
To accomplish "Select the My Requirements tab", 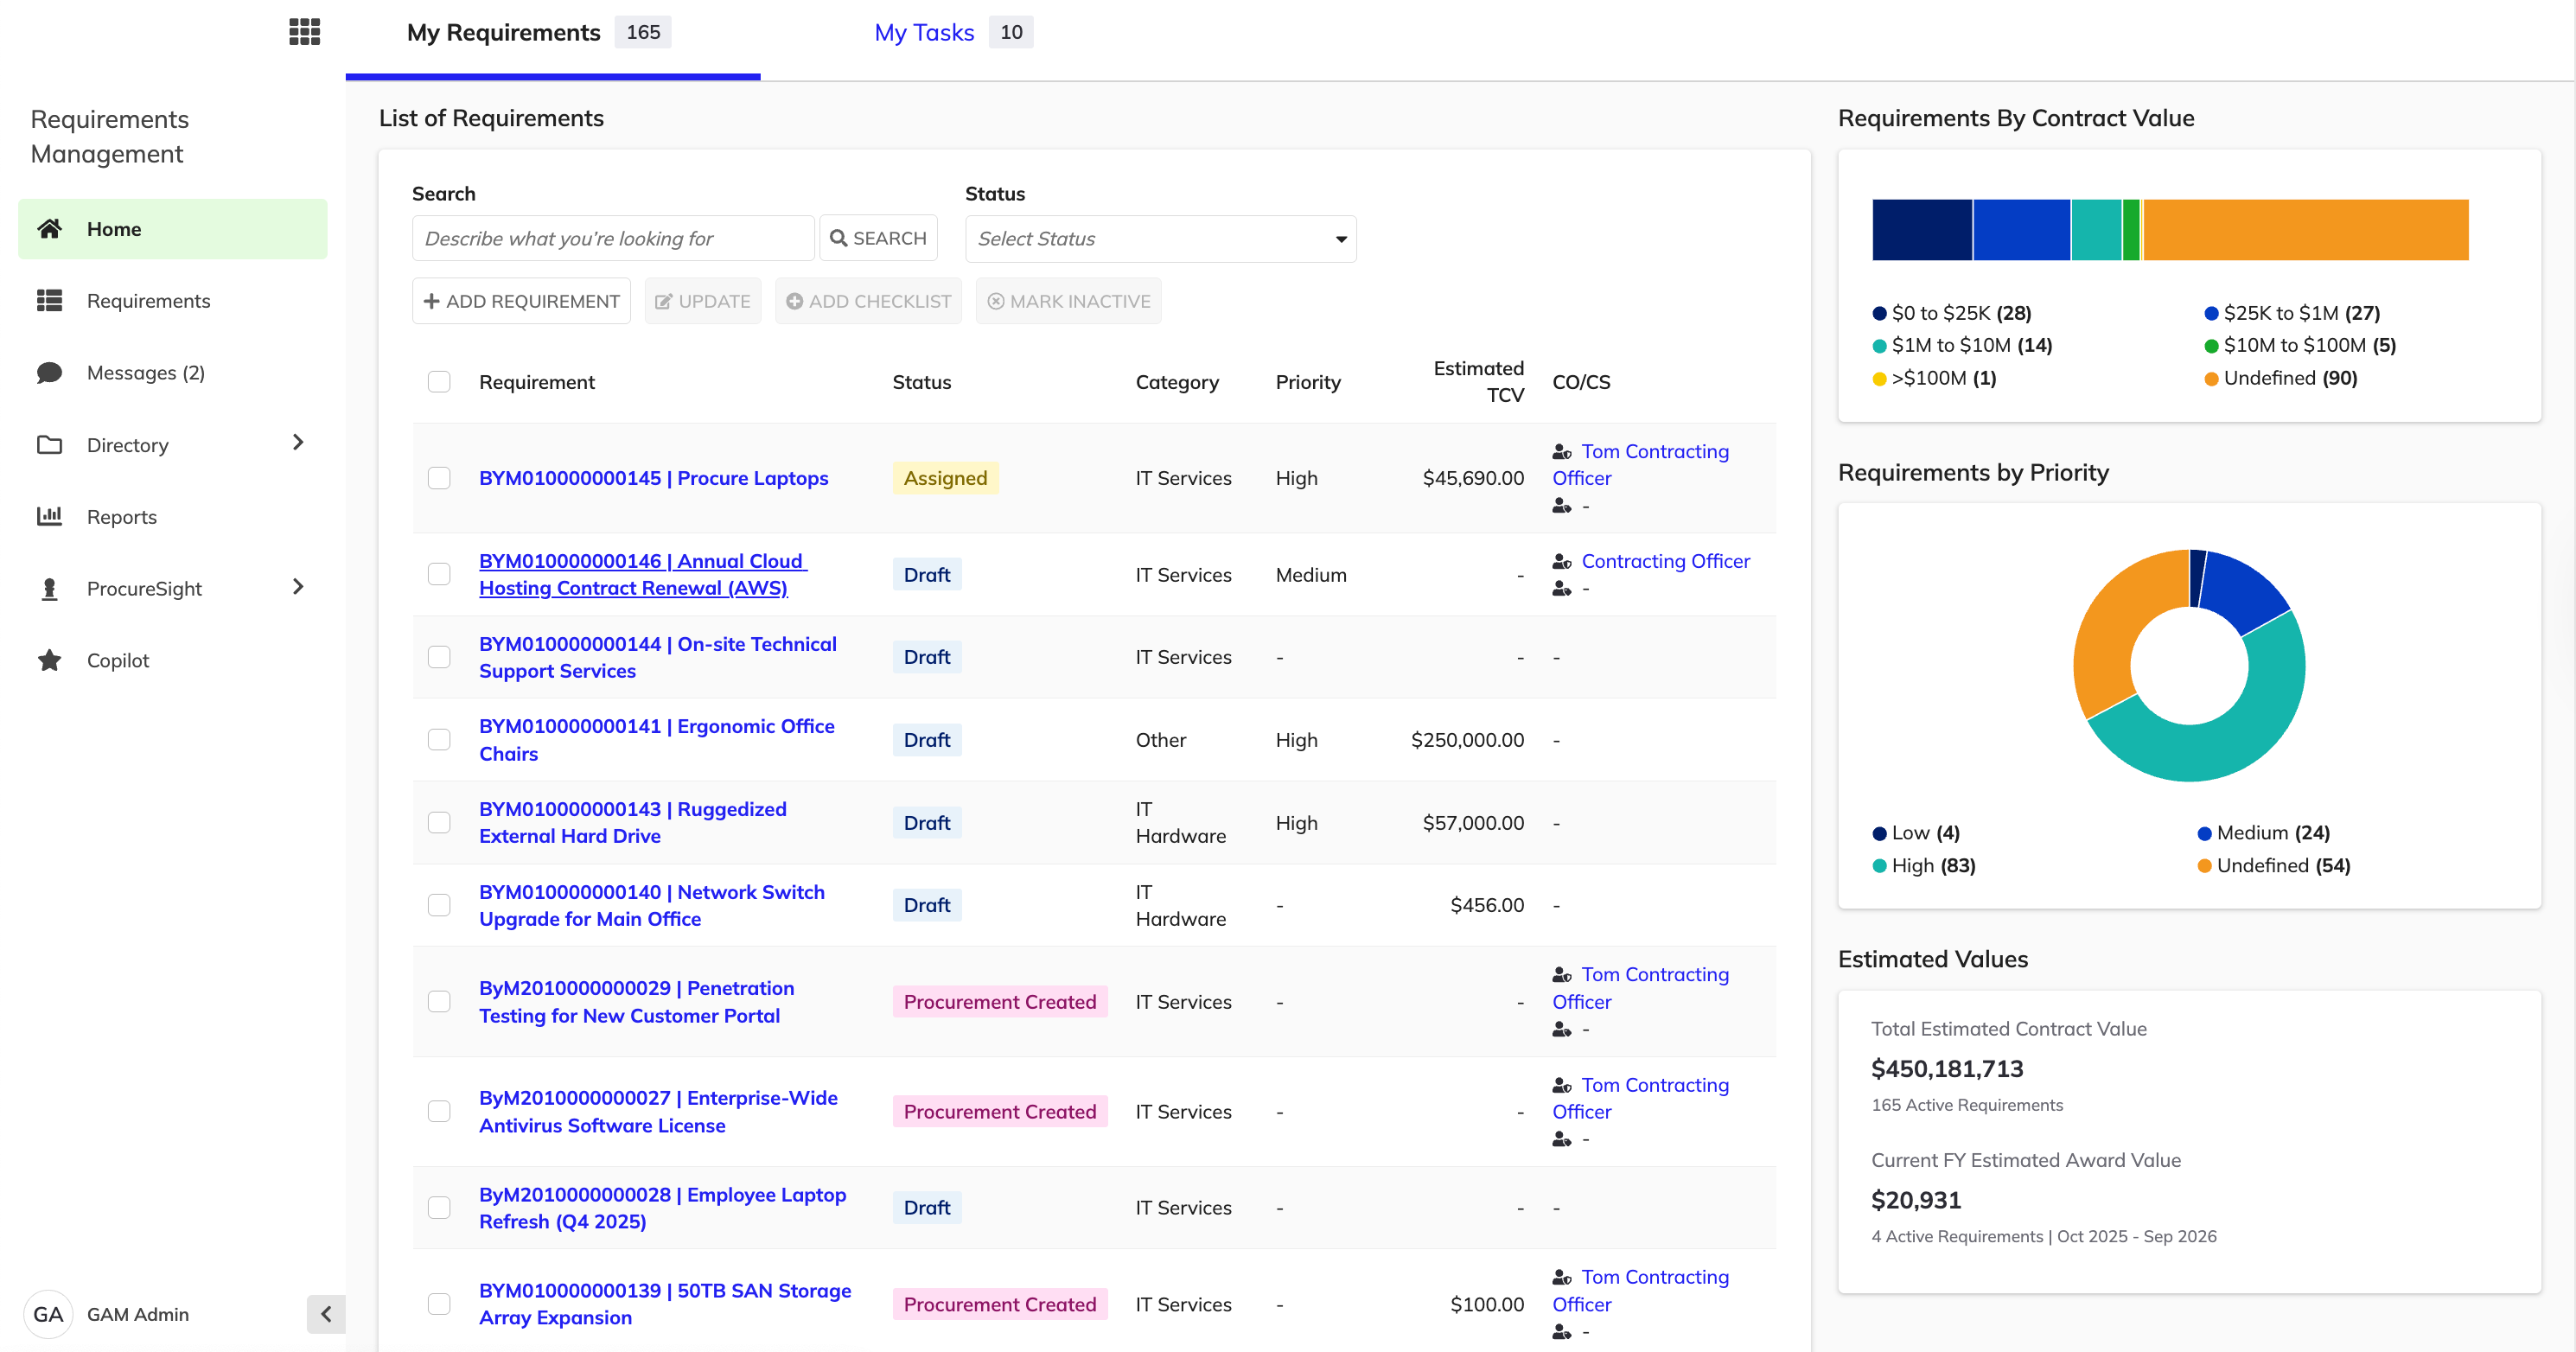I will pos(539,33).
